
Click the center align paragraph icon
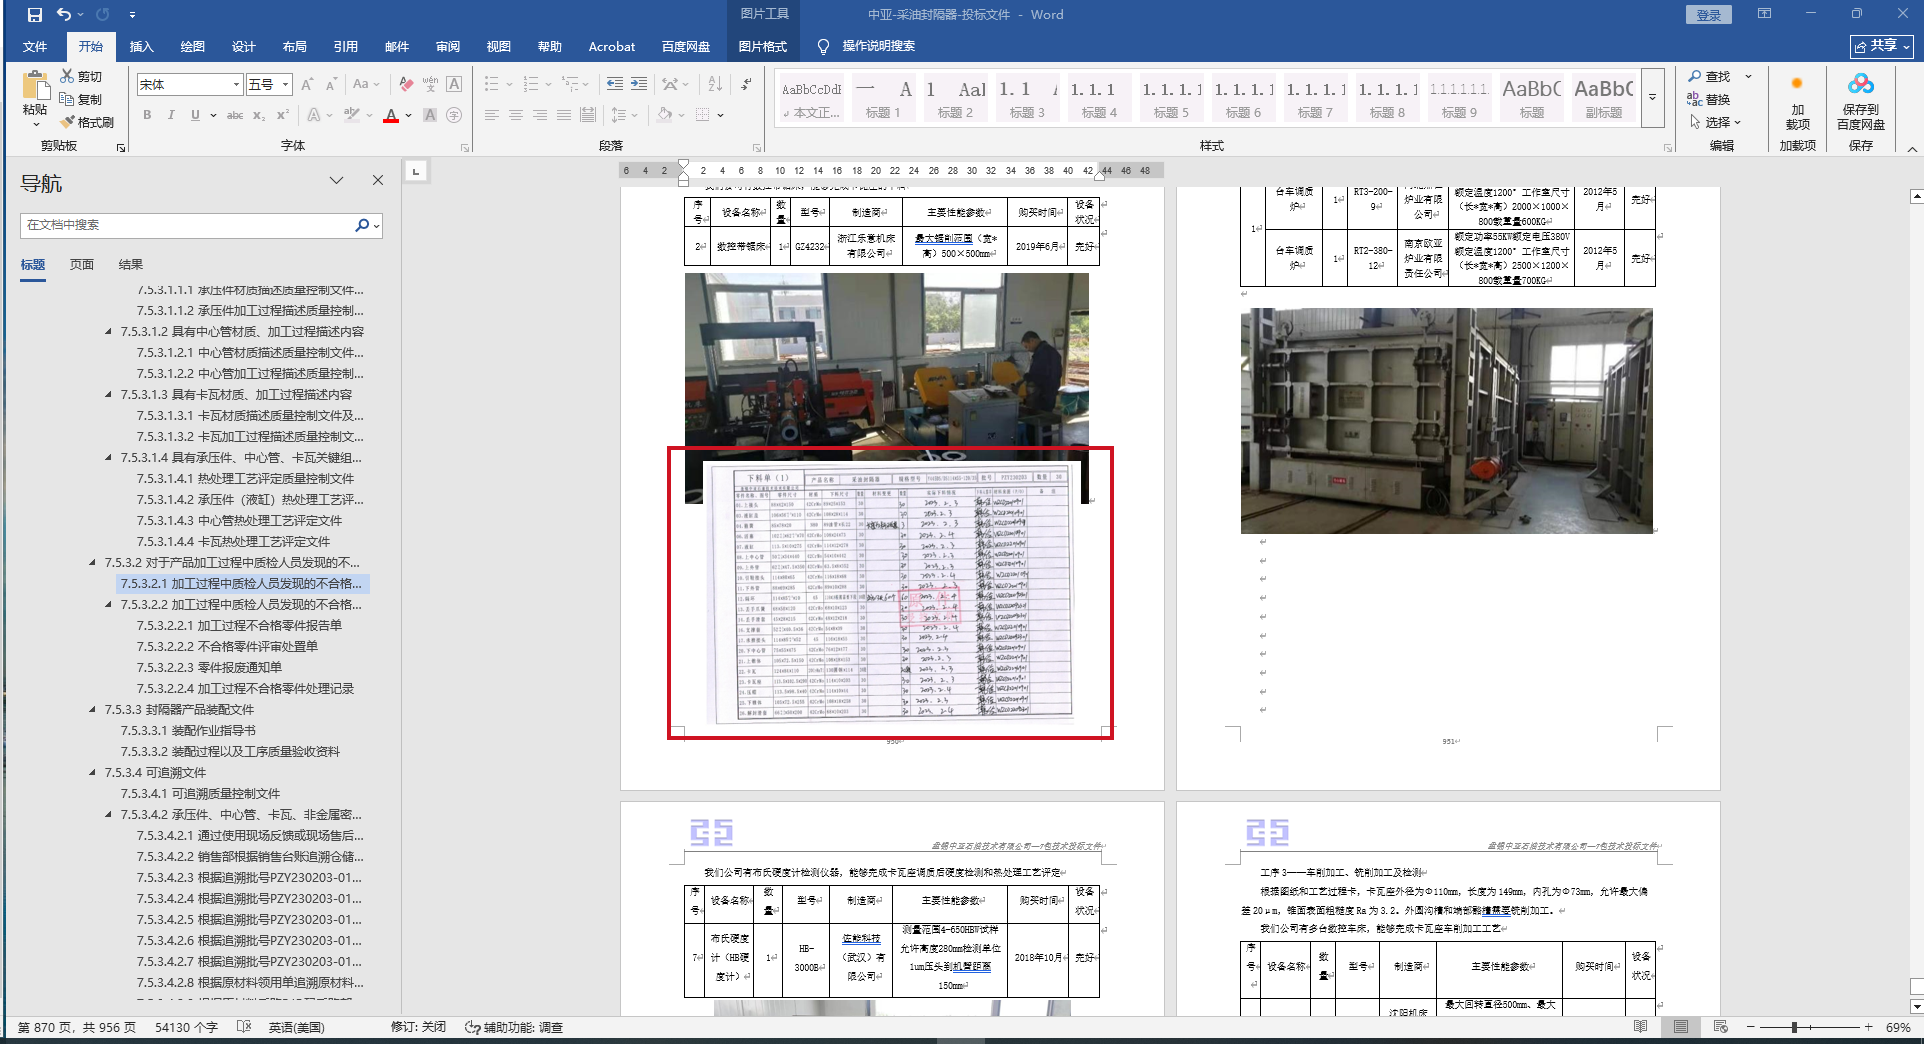pyautogui.click(x=516, y=115)
